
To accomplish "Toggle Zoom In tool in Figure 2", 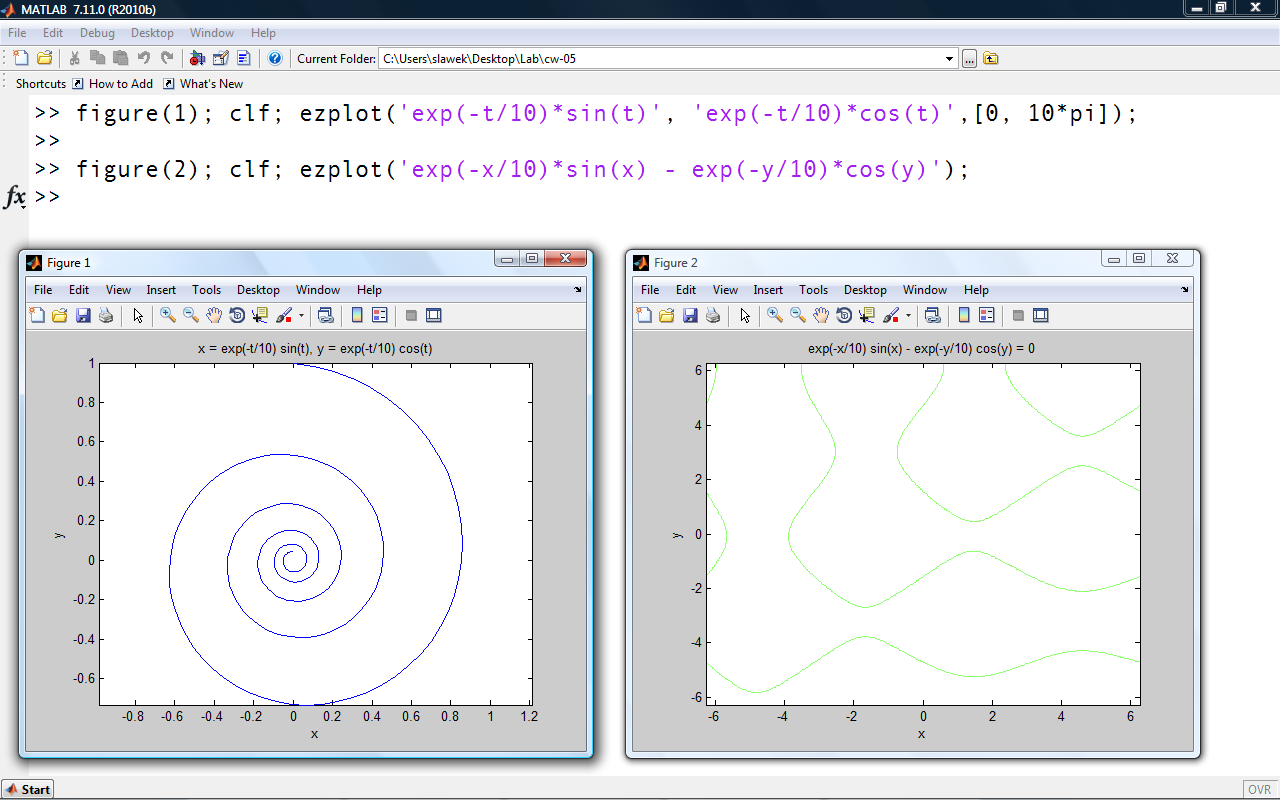I will tap(775, 316).
